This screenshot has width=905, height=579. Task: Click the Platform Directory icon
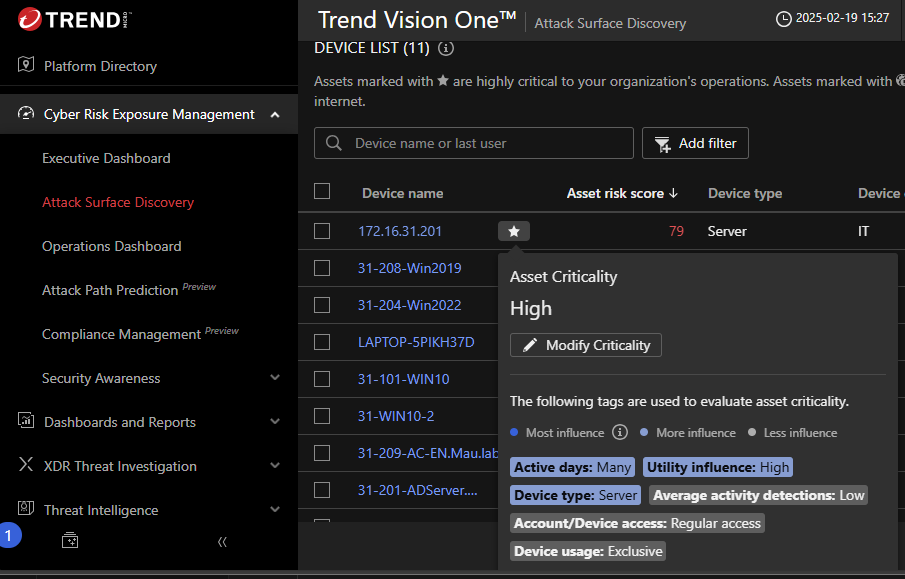click(x=26, y=65)
